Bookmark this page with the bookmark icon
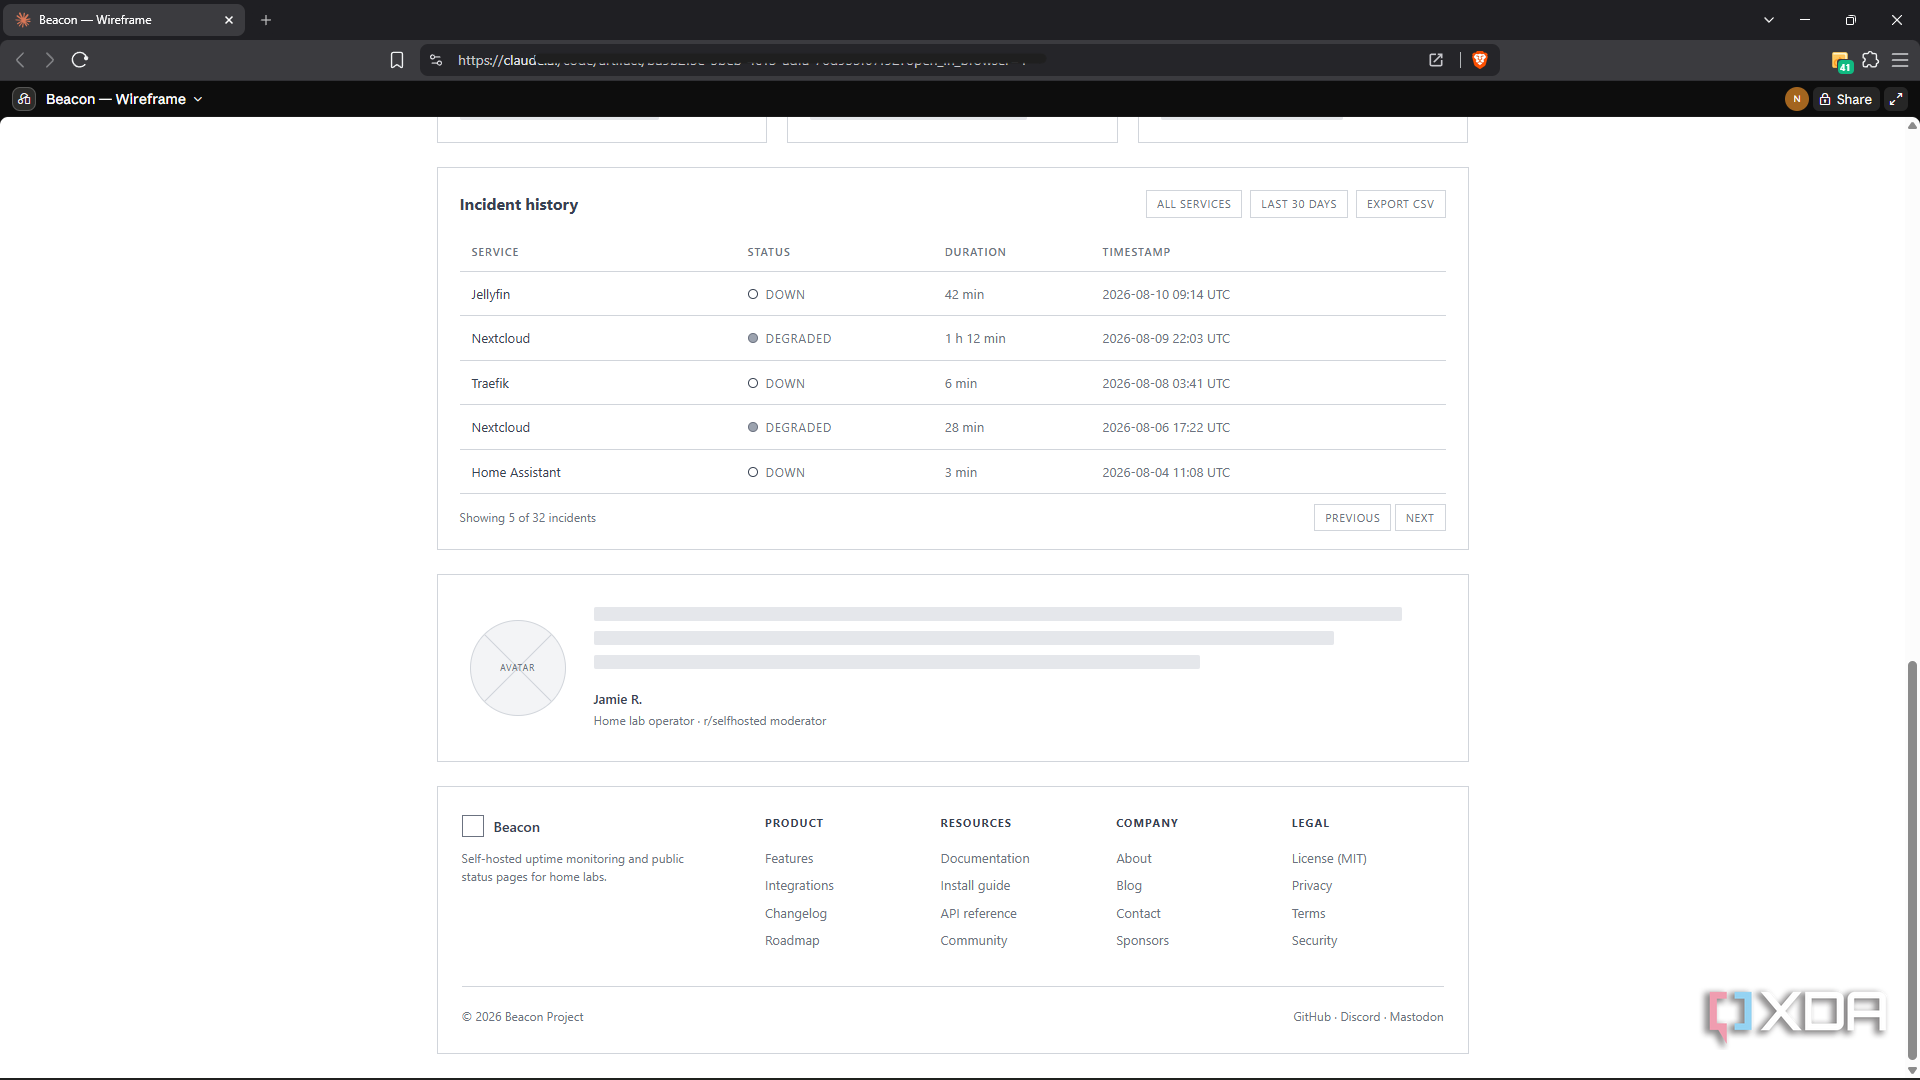Viewport: 1920px width, 1080px height. [397, 60]
